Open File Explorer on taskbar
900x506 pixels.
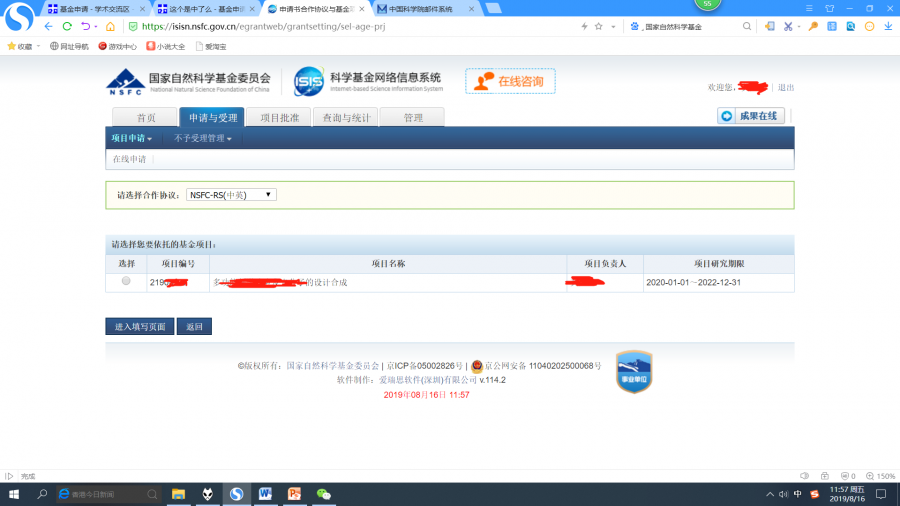[x=179, y=494]
